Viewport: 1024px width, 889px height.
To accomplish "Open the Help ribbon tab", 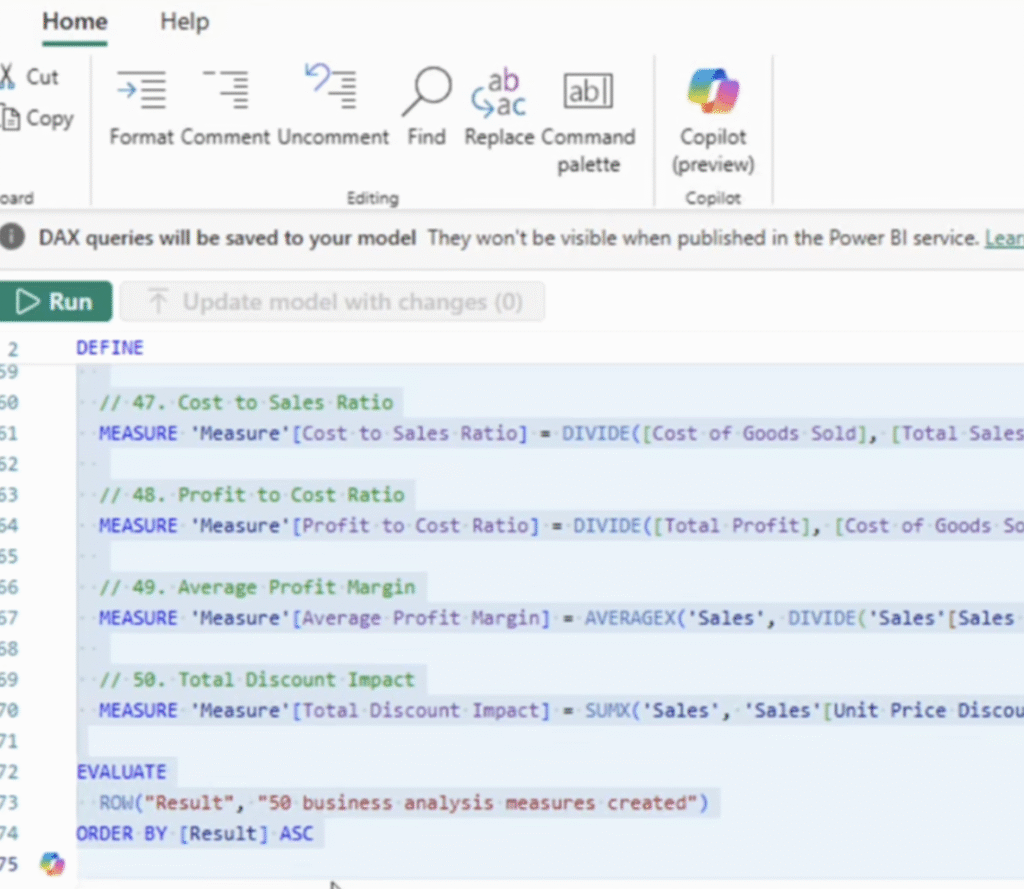I will (x=183, y=22).
